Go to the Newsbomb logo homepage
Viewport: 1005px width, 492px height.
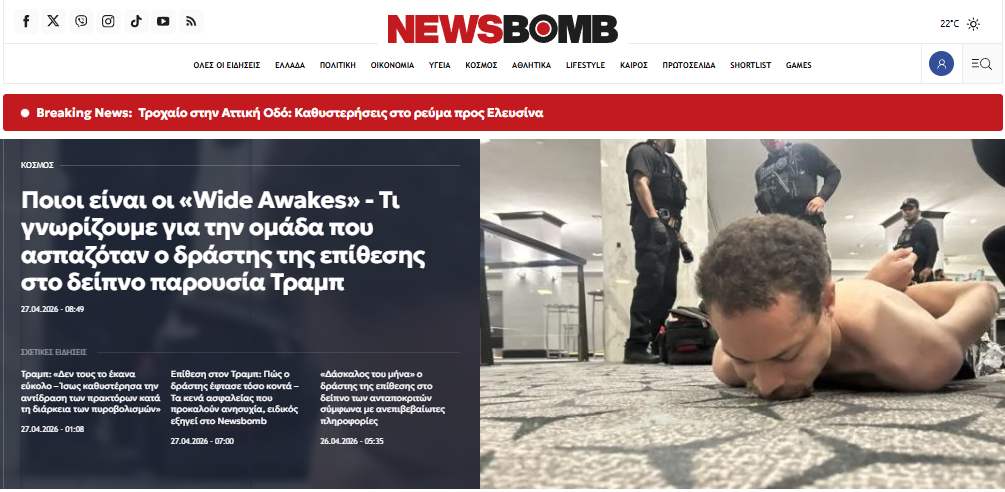[502, 29]
